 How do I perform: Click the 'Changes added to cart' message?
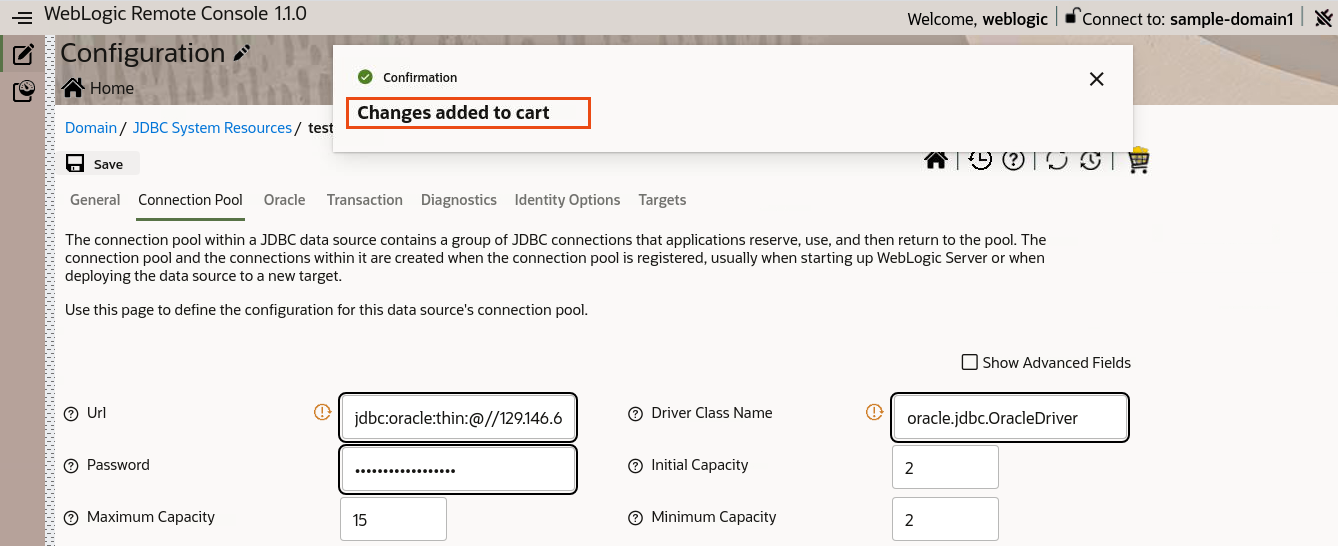click(x=453, y=113)
